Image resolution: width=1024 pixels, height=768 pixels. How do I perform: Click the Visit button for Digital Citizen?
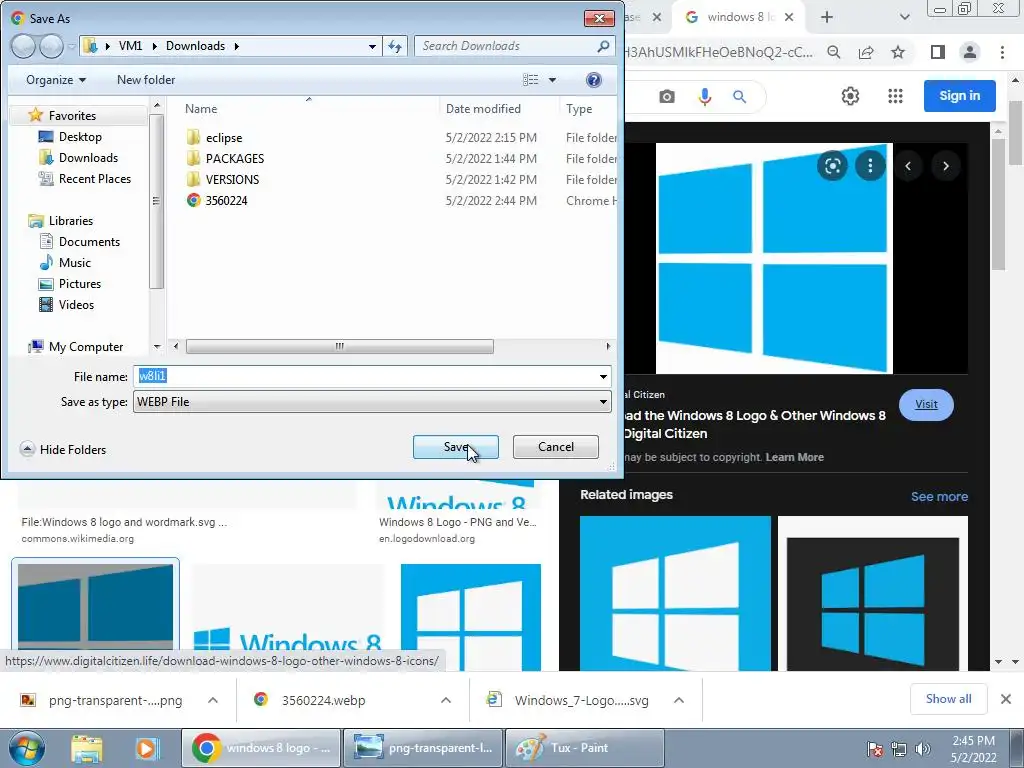coord(926,404)
